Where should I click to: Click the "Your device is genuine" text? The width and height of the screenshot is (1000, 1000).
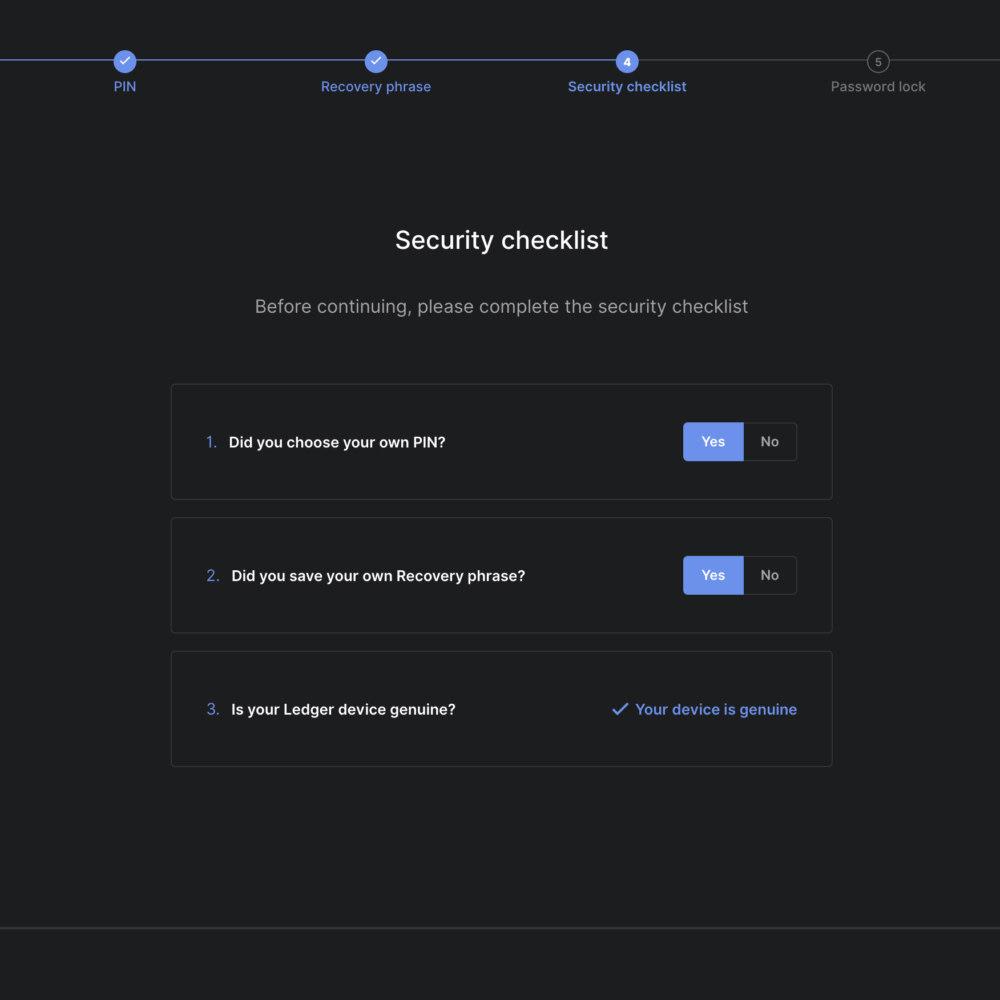(x=716, y=709)
